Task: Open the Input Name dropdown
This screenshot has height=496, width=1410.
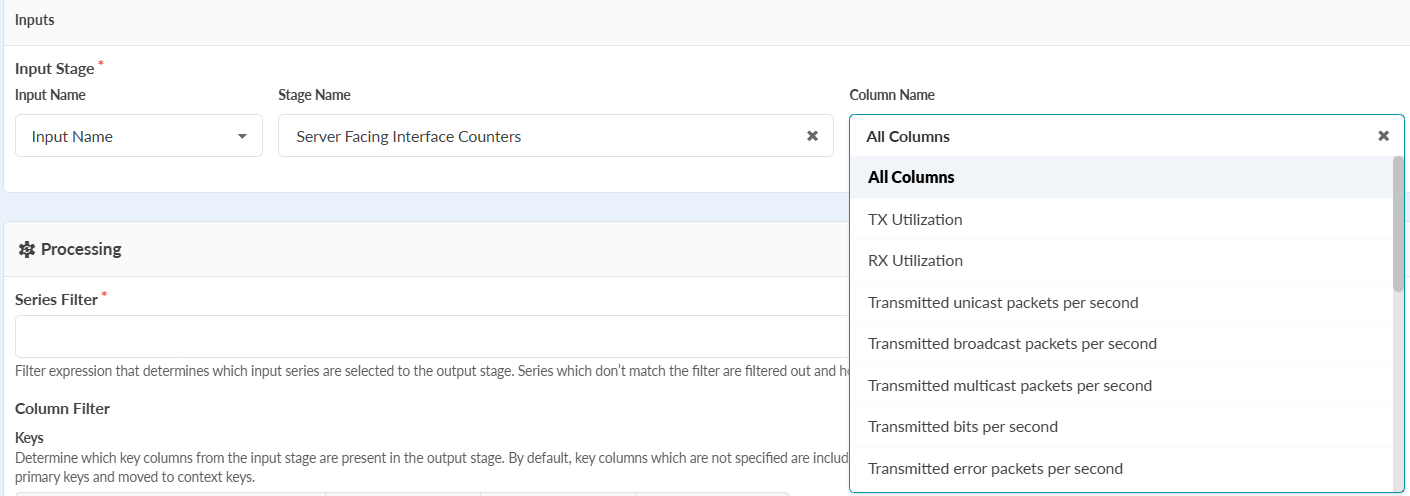Action: coord(138,136)
